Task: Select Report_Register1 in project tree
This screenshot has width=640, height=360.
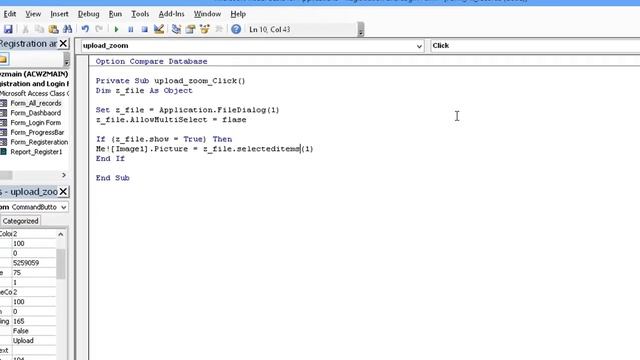Action: [36, 152]
